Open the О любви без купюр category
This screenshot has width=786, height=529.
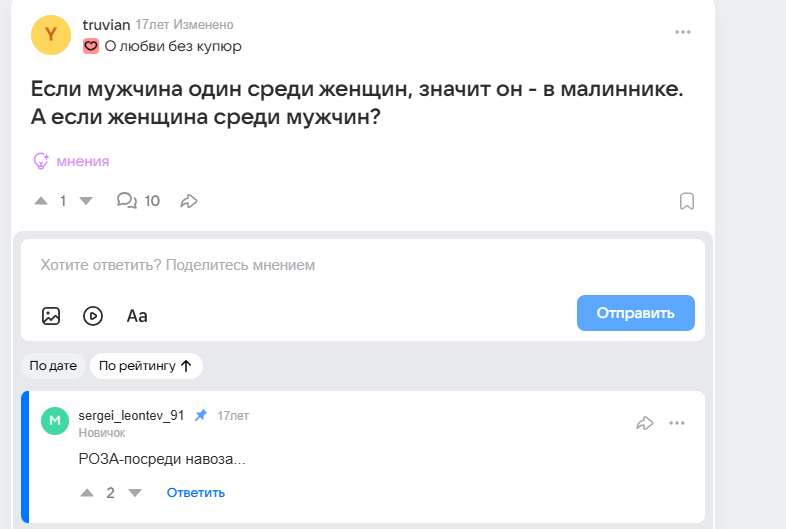pos(172,46)
